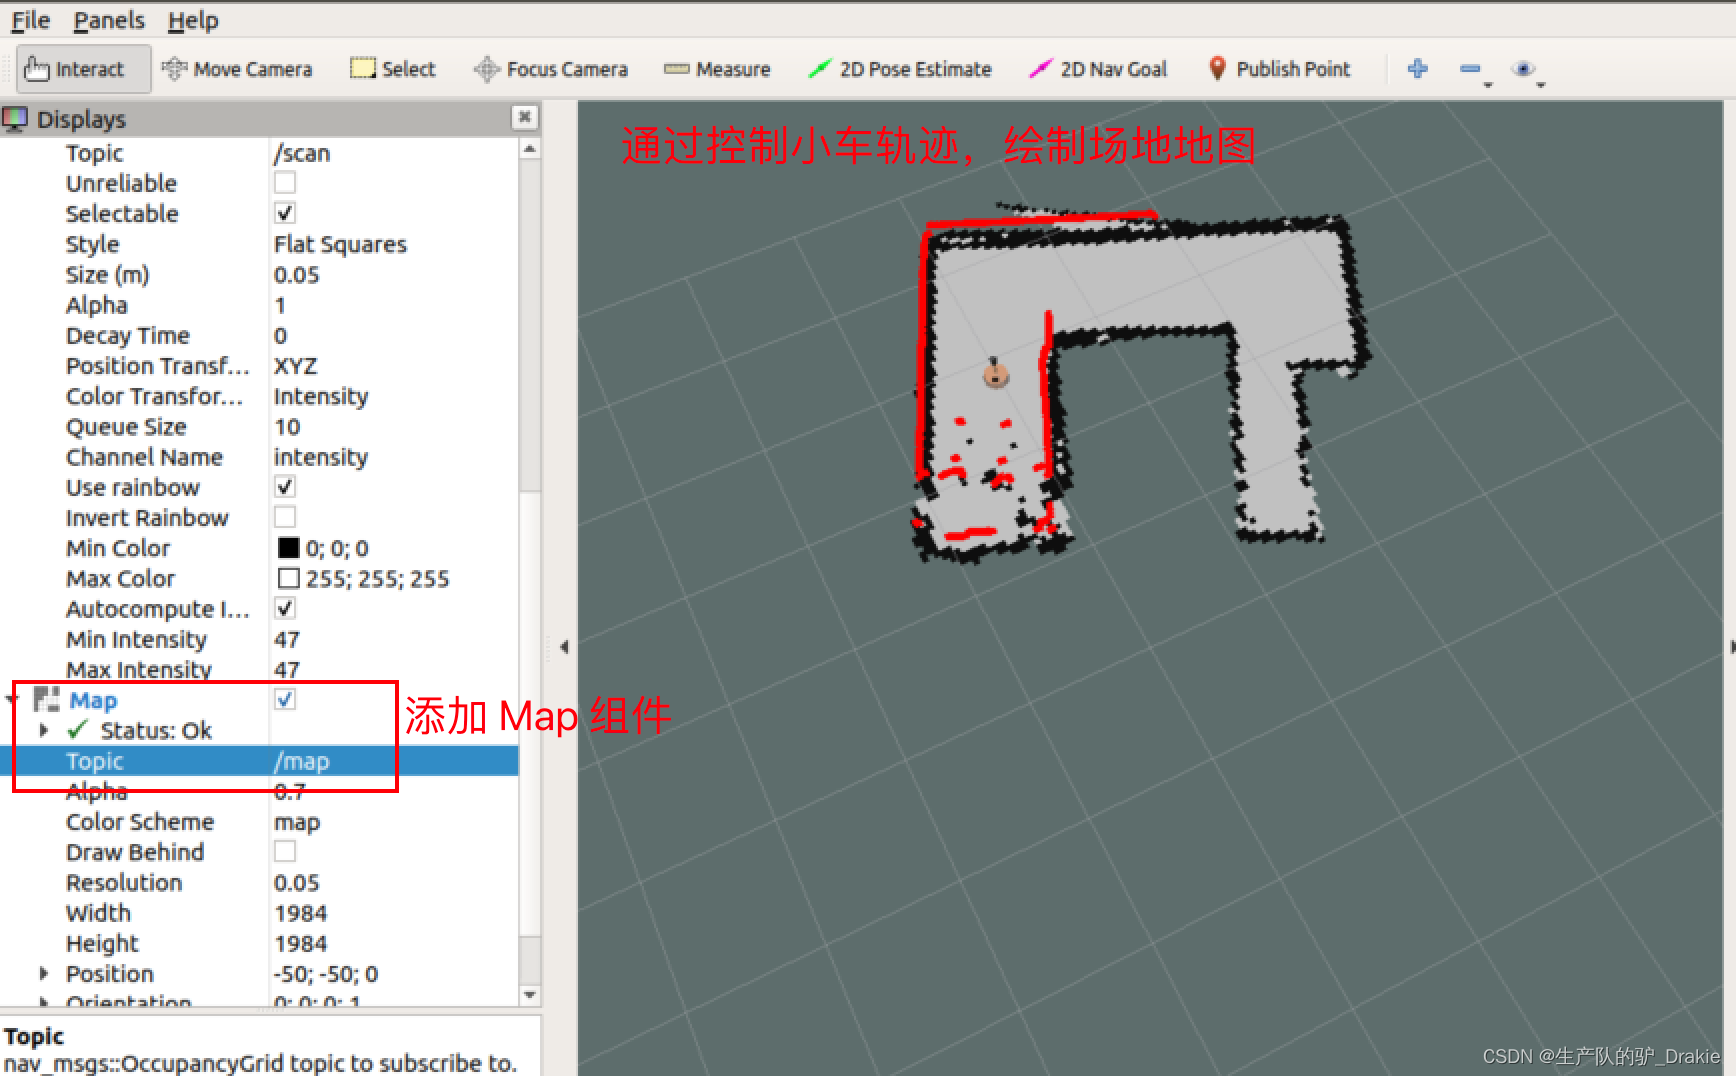1736x1076 pixels.
Task: Expand the Status: Ok row
Action: pos(44,730)
